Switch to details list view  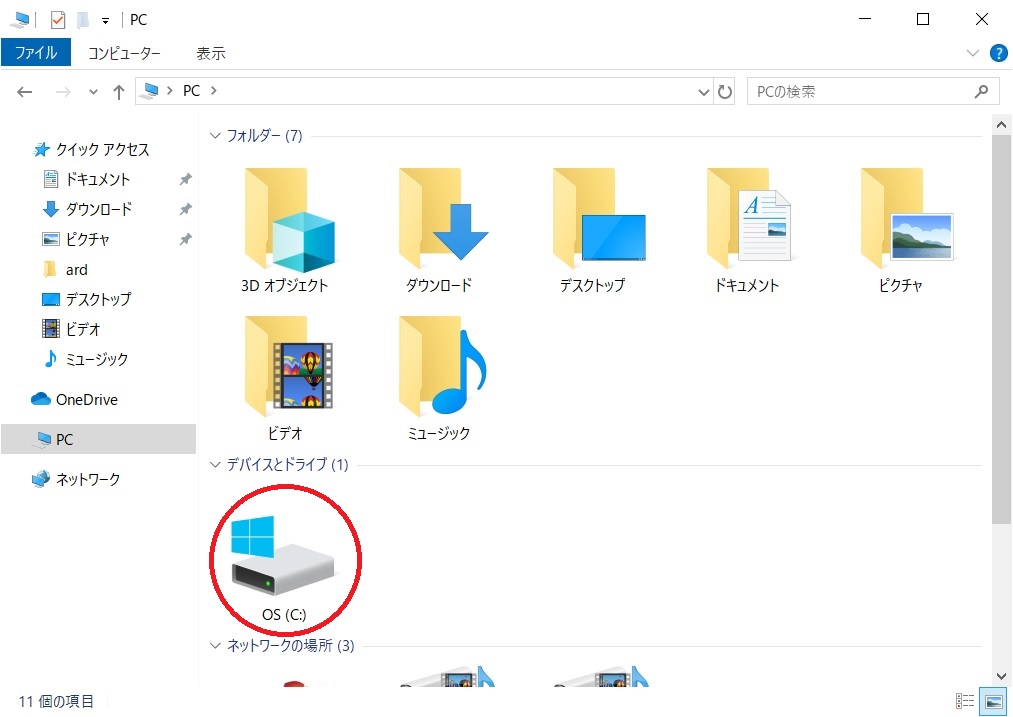click(965, 701)
